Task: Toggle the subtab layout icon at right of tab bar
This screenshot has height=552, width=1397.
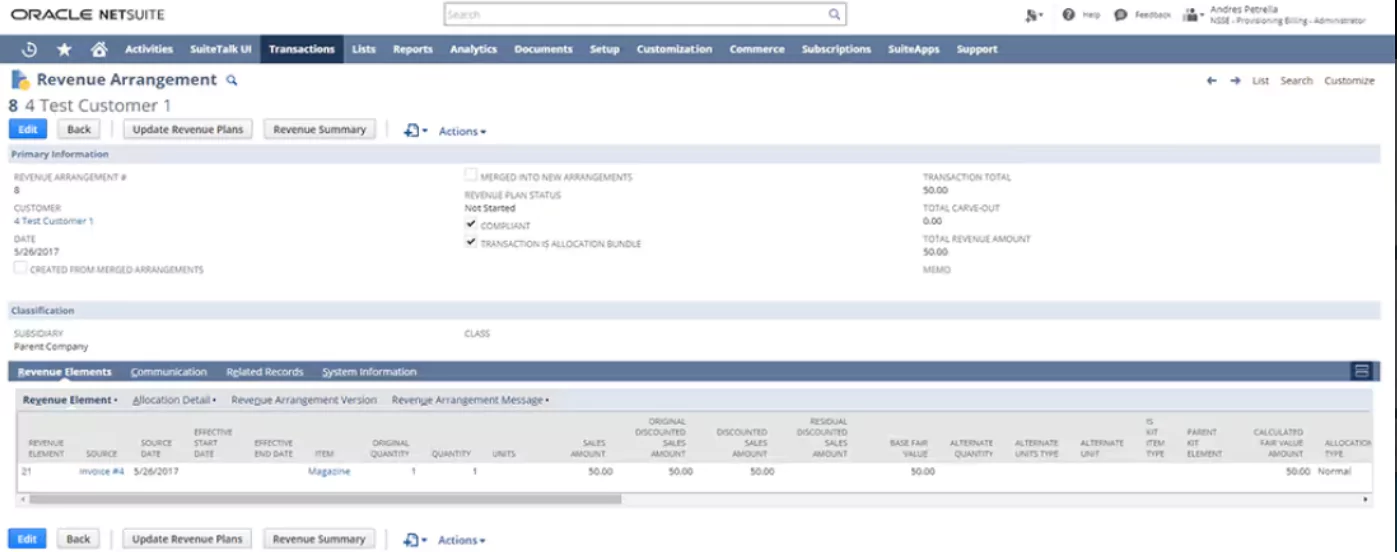Action: click(1360, 371)
